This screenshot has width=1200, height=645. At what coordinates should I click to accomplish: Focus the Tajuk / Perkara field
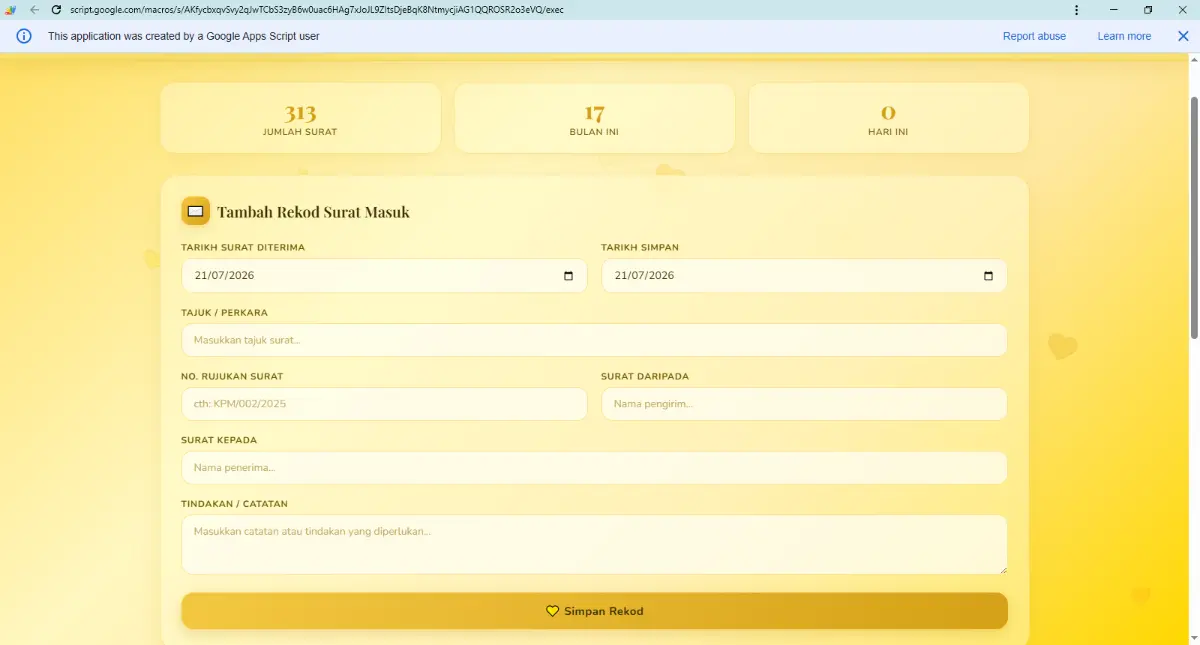[x=594, y=340]
